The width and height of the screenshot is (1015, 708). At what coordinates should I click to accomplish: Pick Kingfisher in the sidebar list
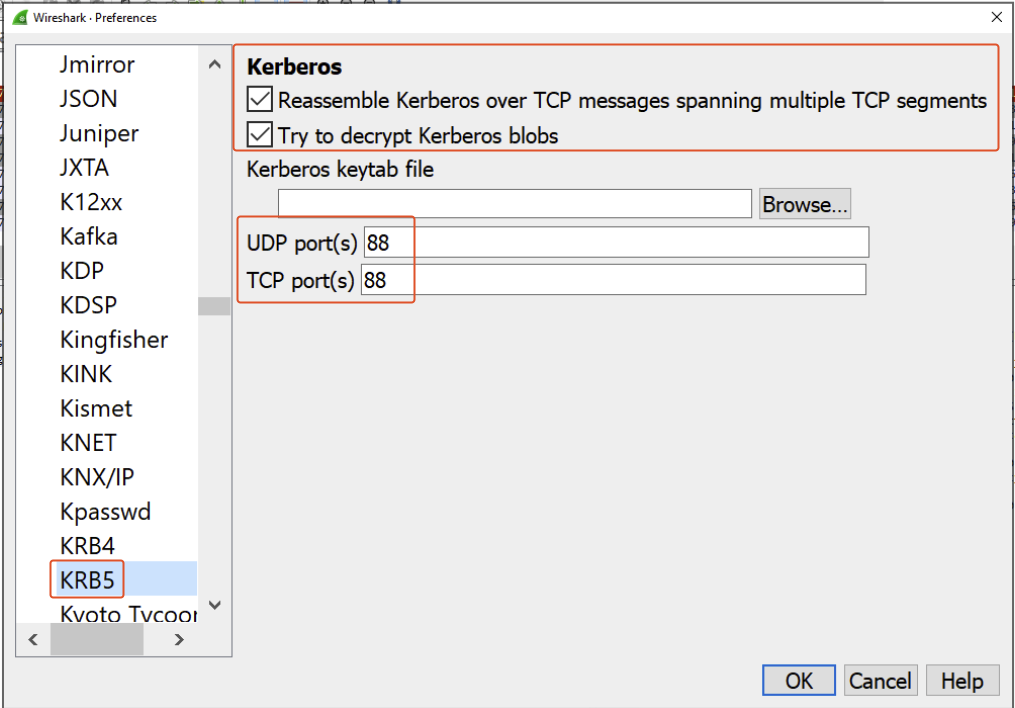pos(114,340)
